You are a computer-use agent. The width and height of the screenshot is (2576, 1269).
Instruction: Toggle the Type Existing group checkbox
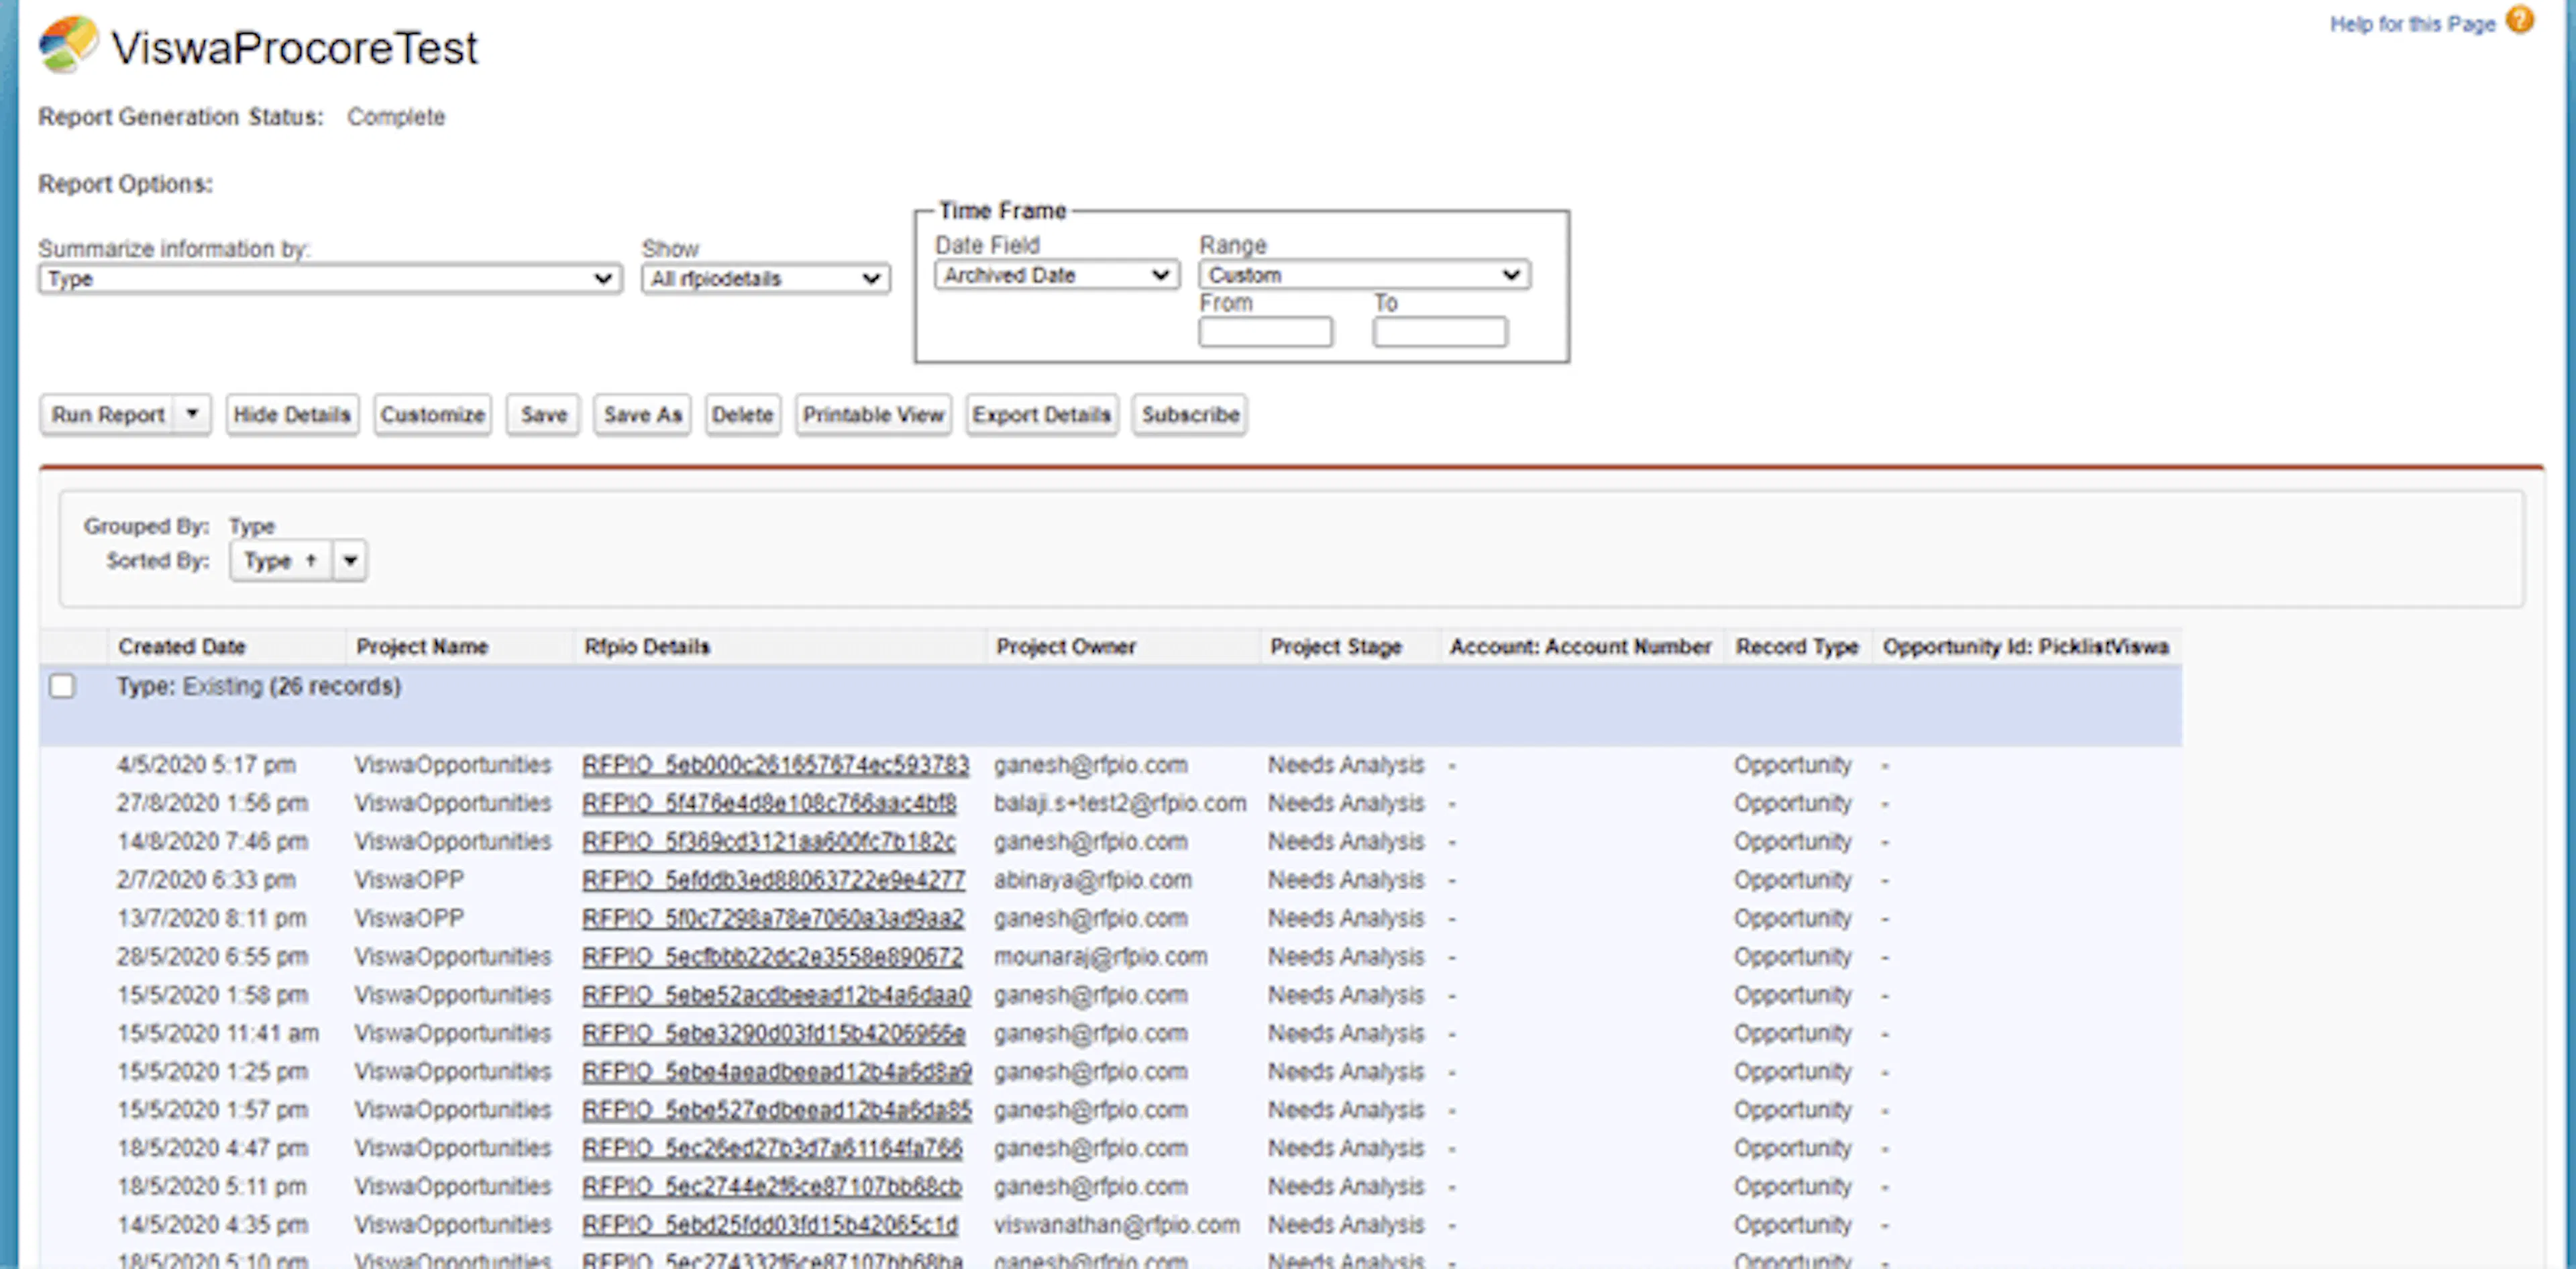point(62,686)
